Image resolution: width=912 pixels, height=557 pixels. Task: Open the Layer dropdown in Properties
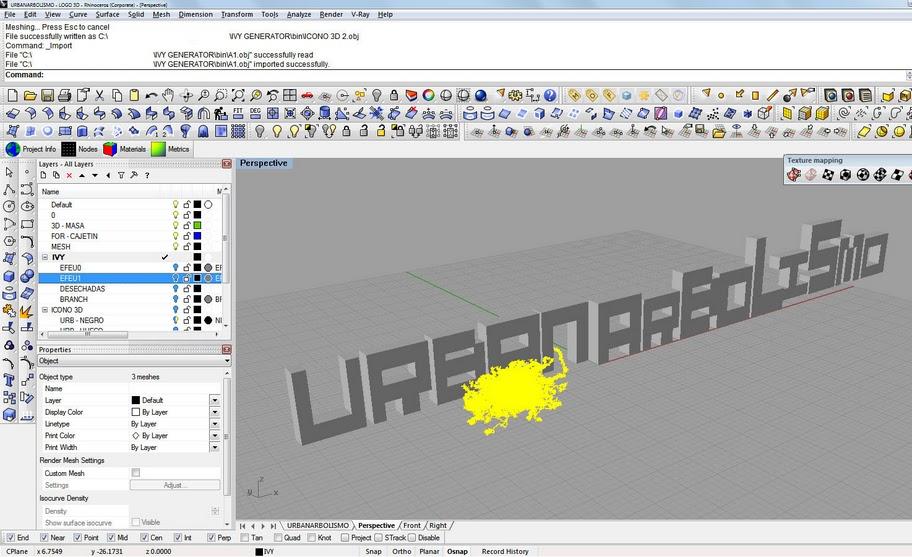coord(215,400)
